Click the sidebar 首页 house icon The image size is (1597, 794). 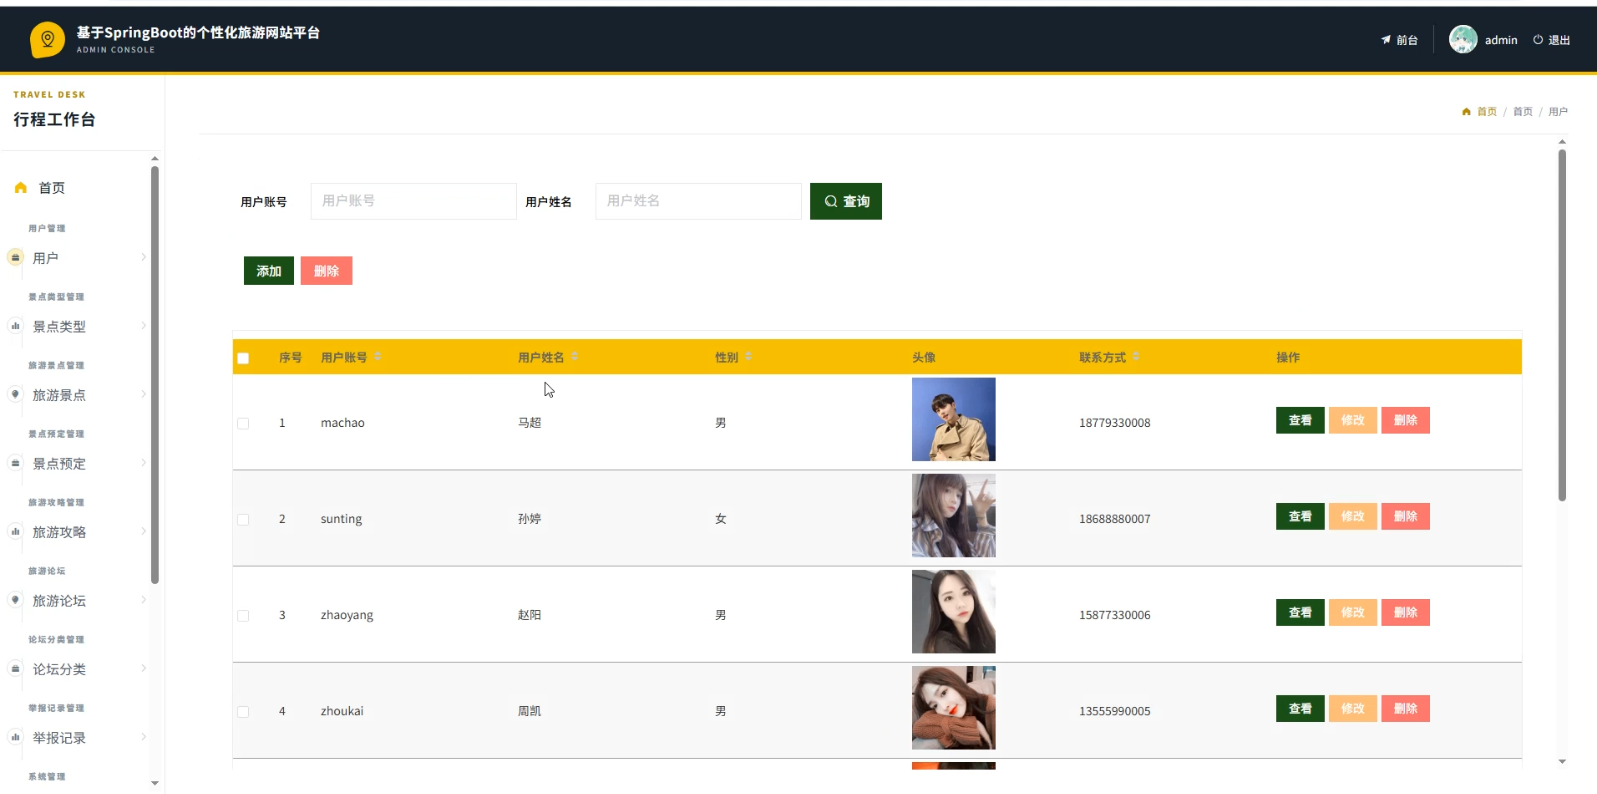tap(20, 188)
